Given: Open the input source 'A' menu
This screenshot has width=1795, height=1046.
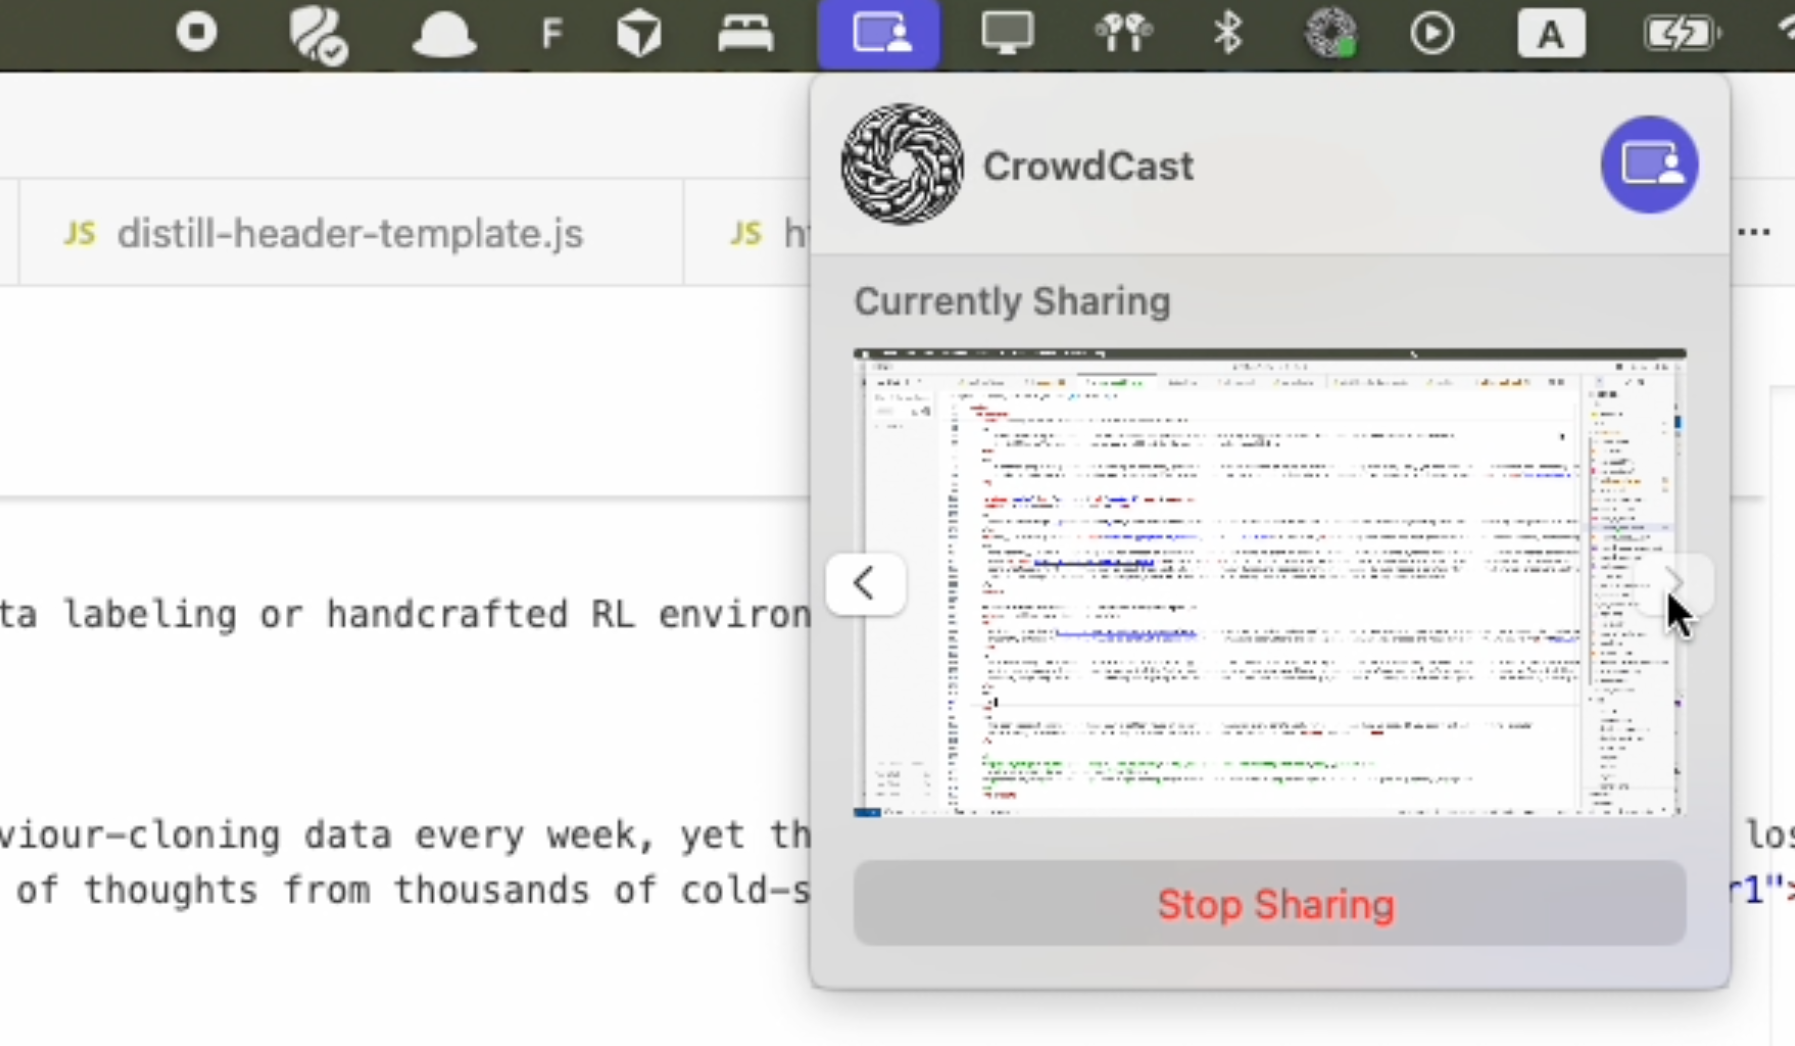Looking at the screenshot, I should tap(1550, 35).
